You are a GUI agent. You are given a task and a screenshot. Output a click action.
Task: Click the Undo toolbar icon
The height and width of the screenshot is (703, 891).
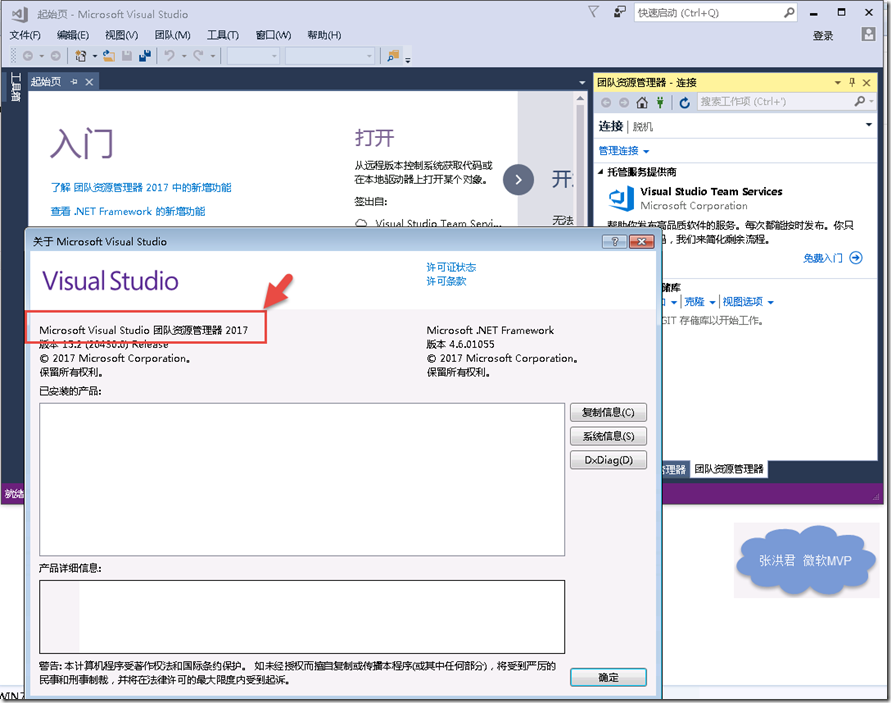(169, 56)
